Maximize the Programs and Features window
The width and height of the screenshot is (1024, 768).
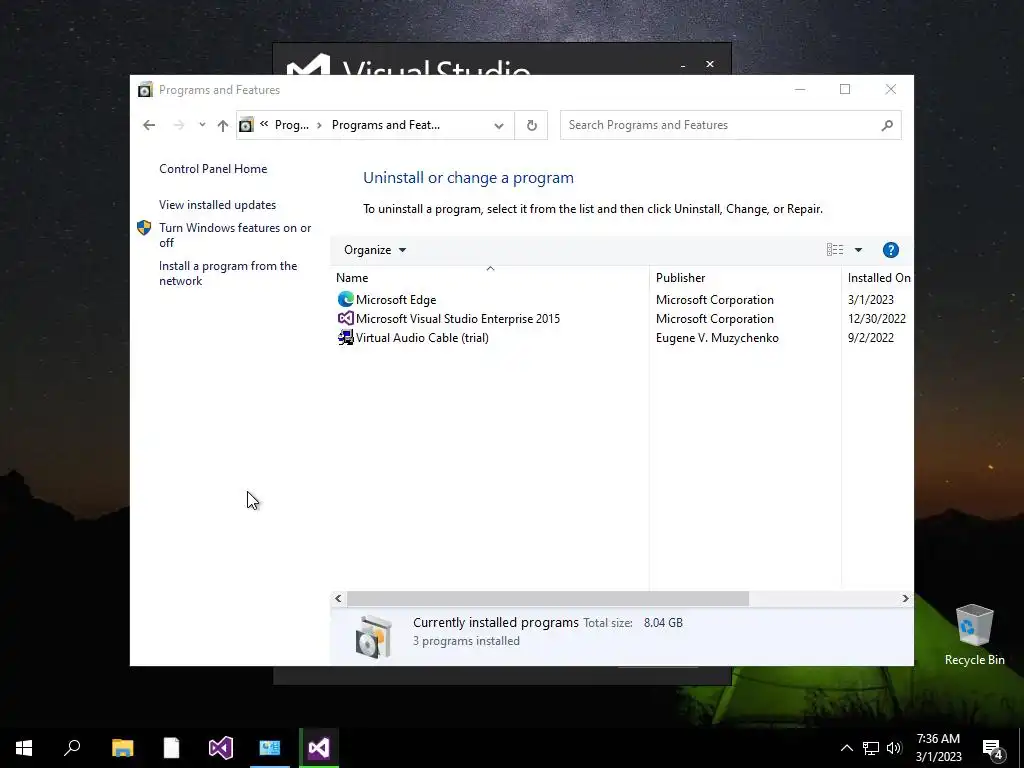tap(844, 89)
